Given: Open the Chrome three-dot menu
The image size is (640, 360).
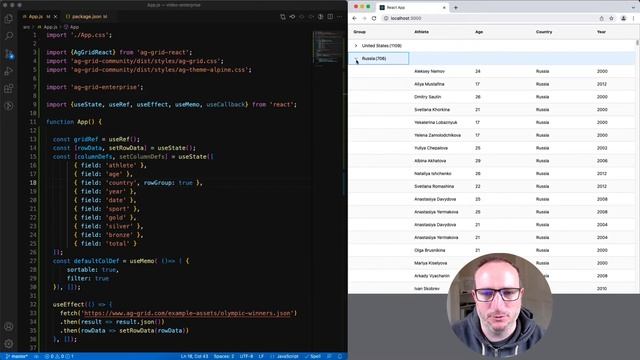Looking at the screenshot, I should 634,18.
